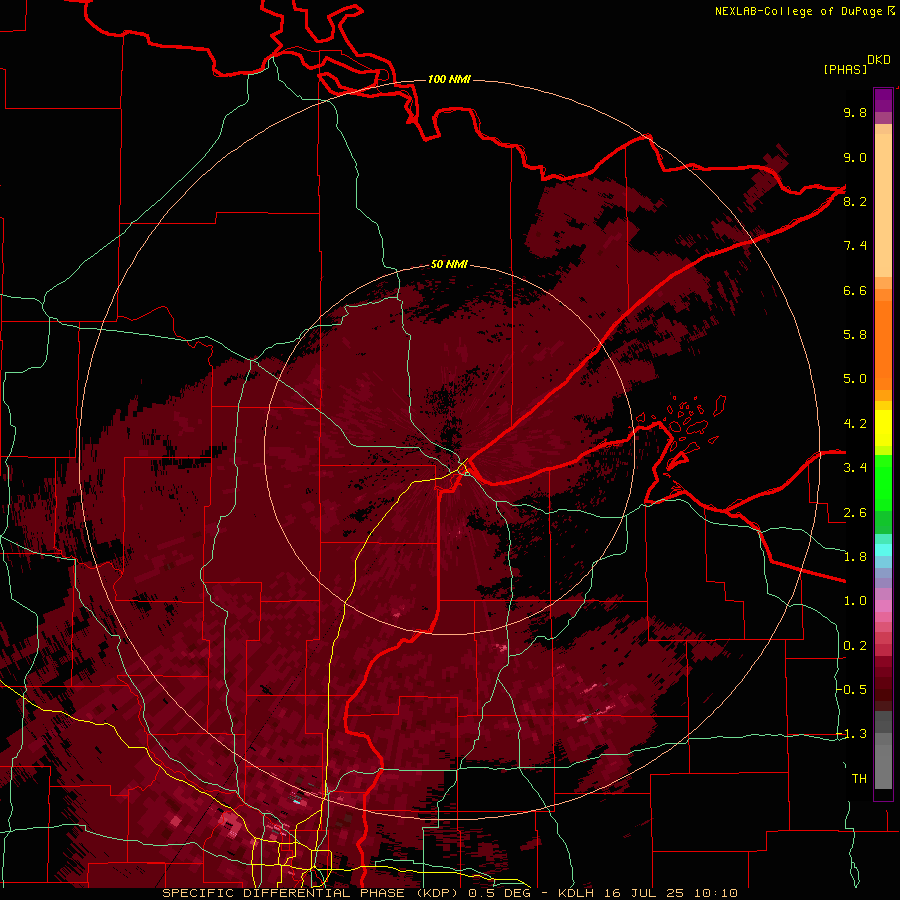Click the 5.0 value on the color scale
Viewport: 900px width, 900px height.
pos(855,379)
